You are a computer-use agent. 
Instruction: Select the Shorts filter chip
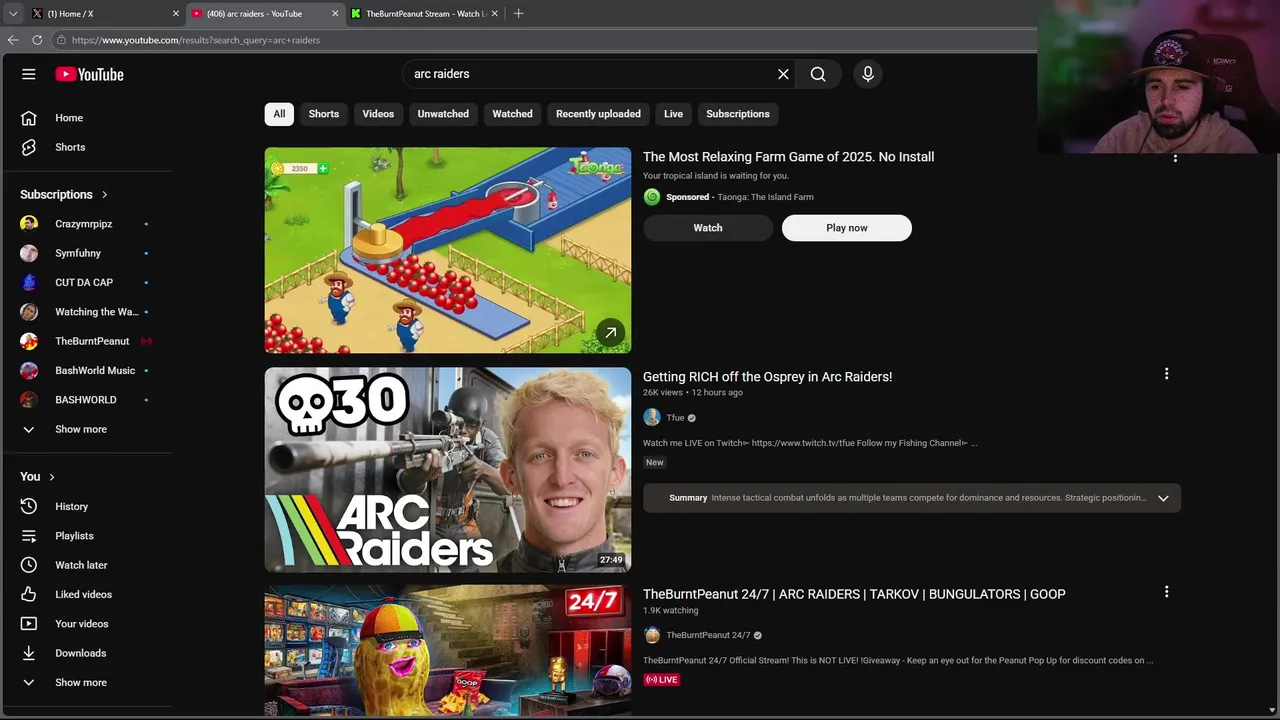pyautogui.click(x=324, y=114)
